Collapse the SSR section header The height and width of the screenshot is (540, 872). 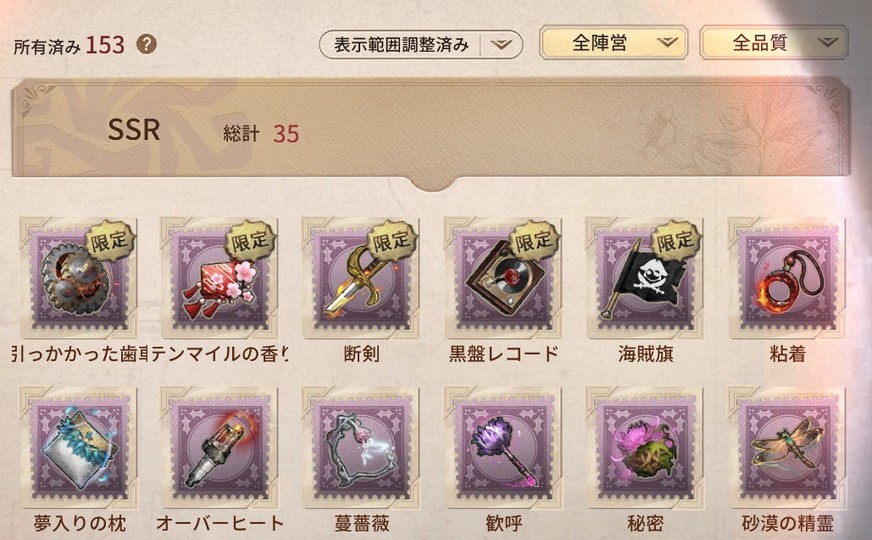click(x=431, y=129)
